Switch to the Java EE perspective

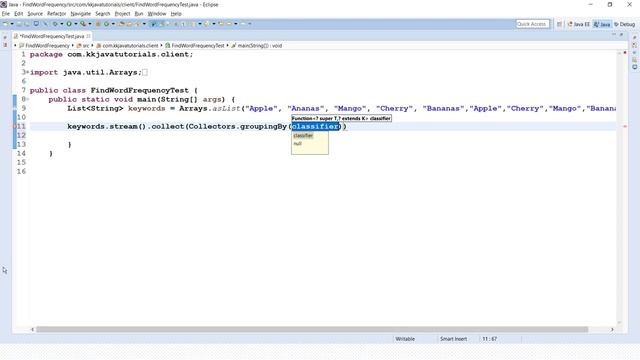point(579,24)
